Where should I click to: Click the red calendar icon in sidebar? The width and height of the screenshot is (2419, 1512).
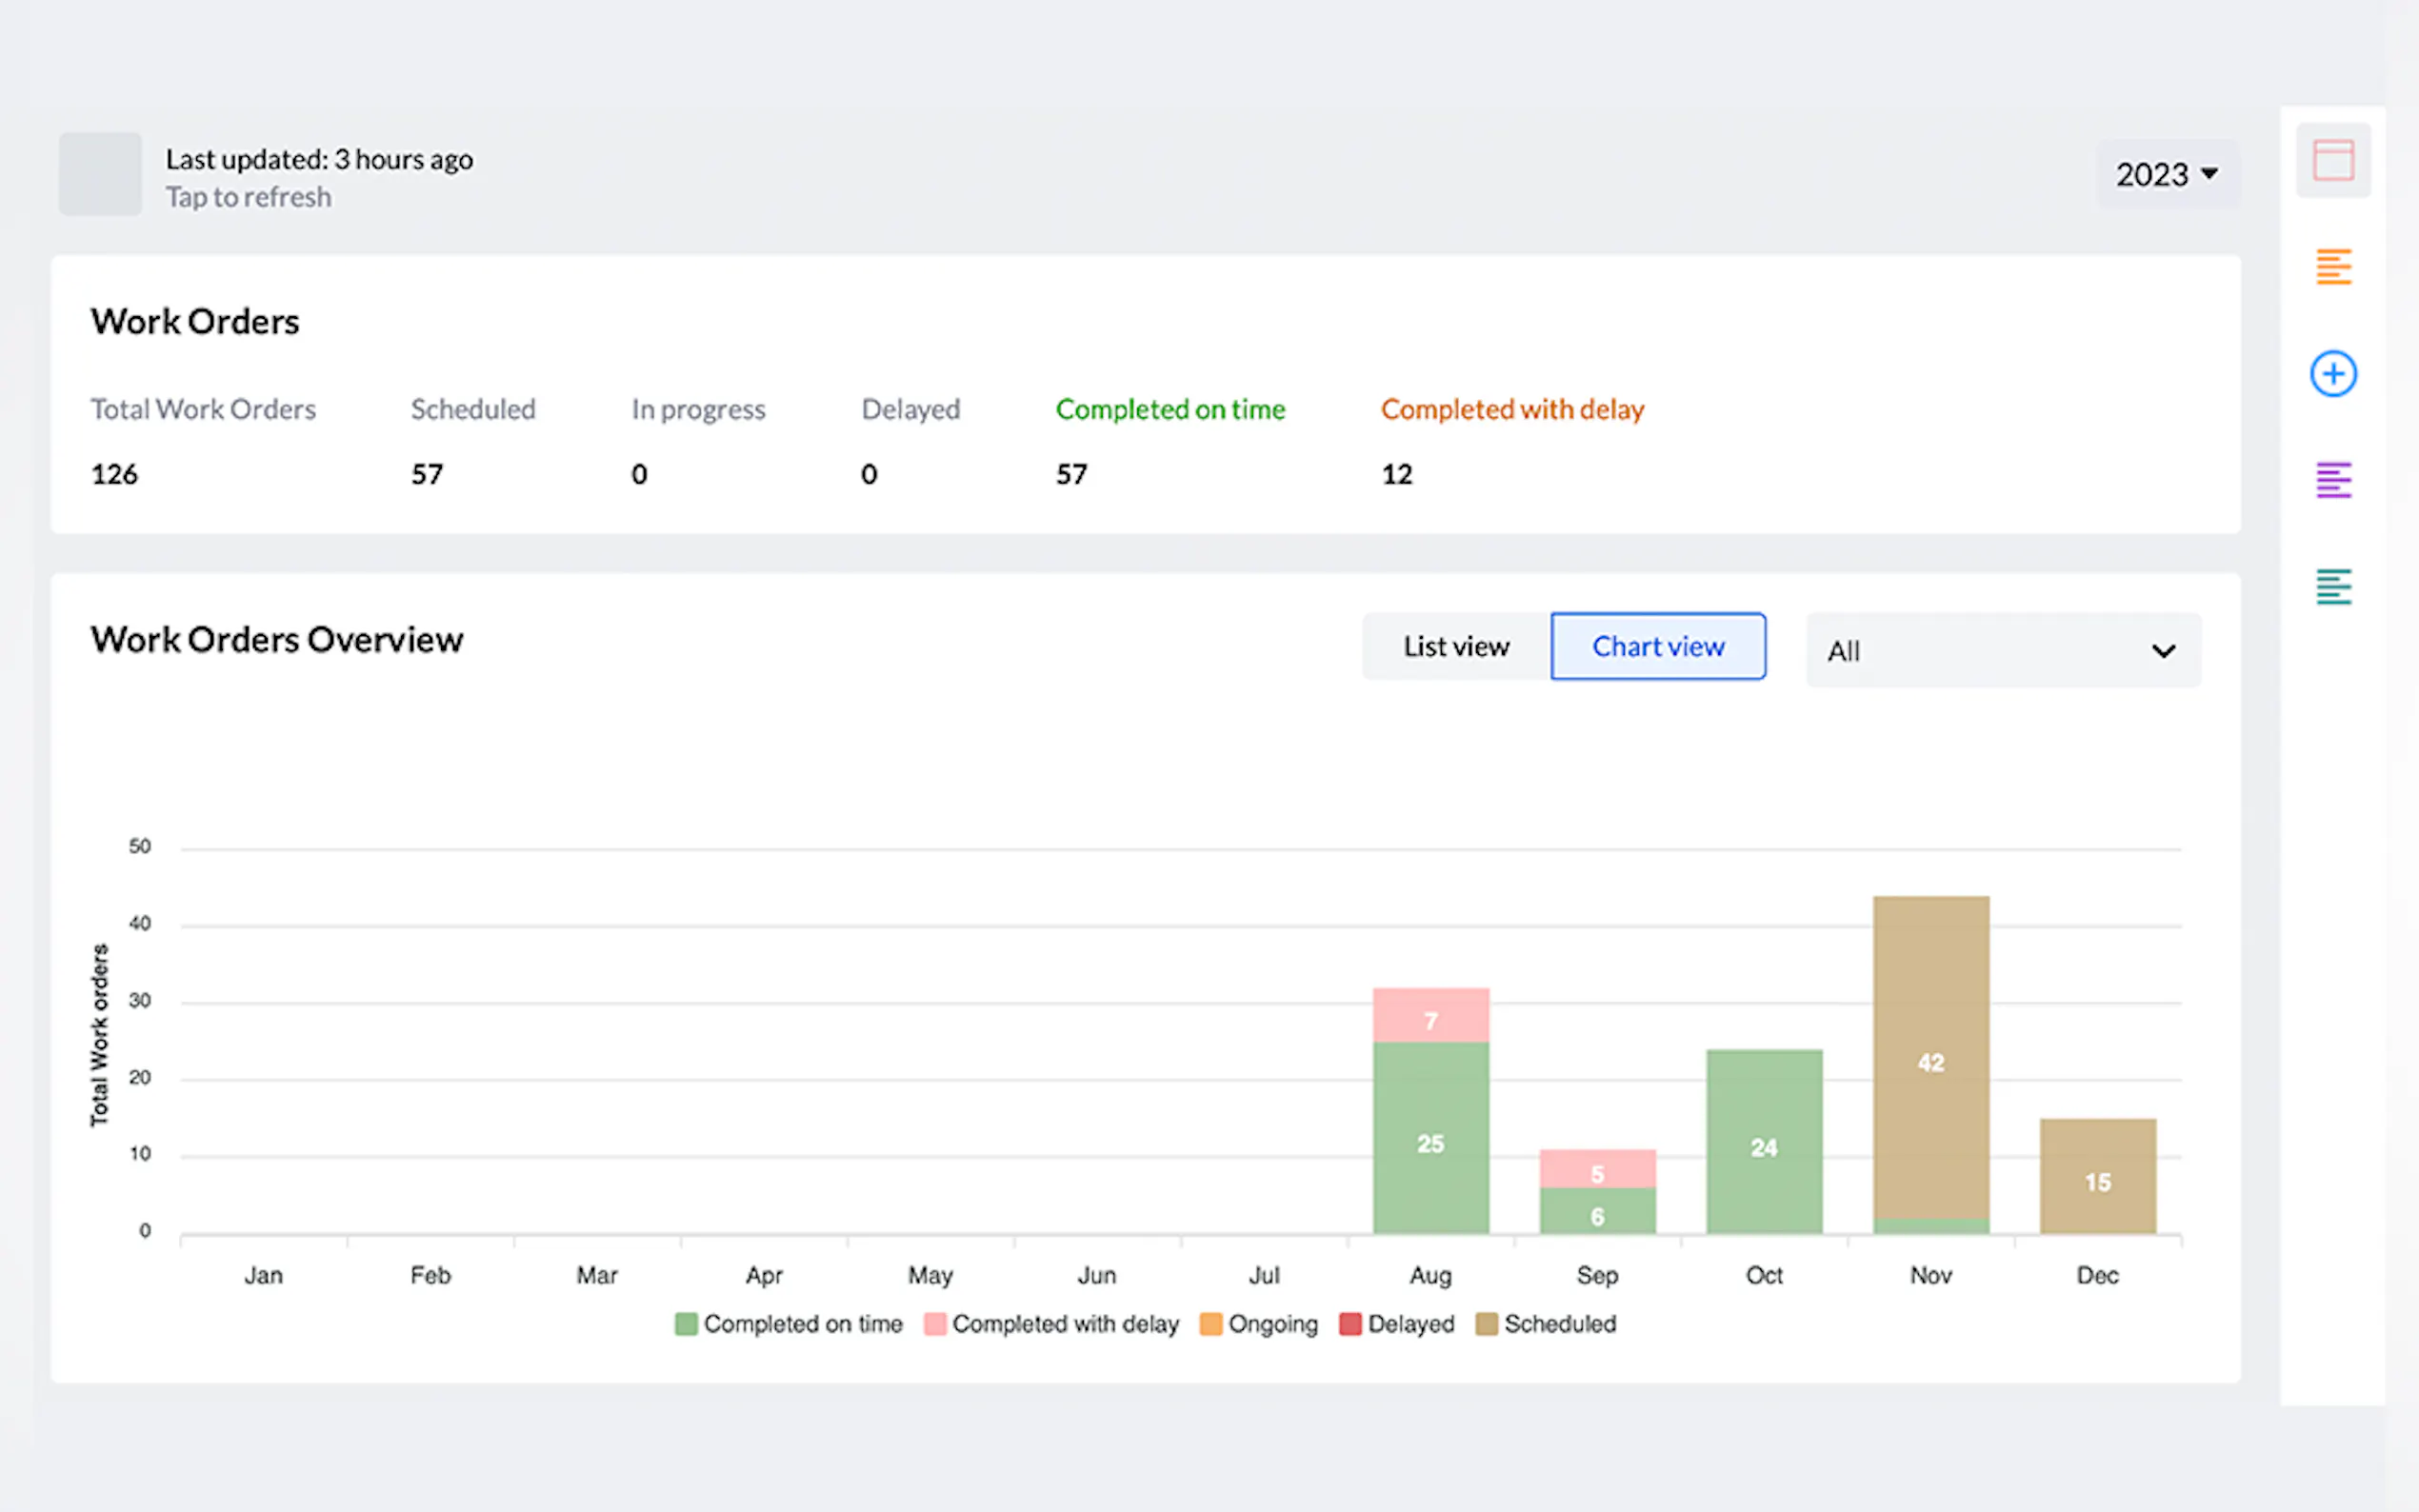(x=2332, y=161)
